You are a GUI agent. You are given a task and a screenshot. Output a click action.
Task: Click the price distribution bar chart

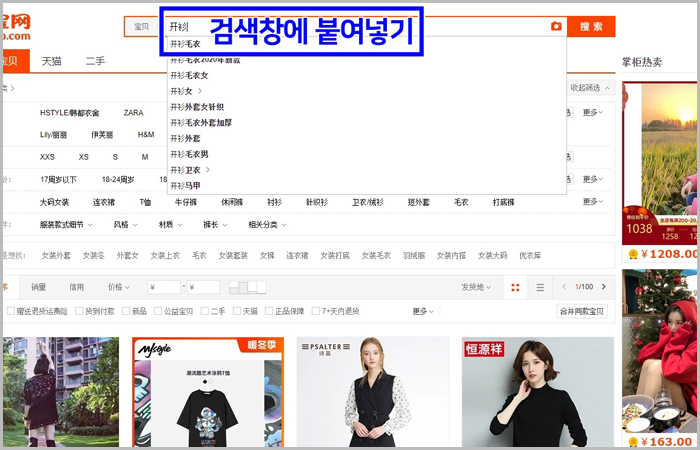tap(248, 287)
